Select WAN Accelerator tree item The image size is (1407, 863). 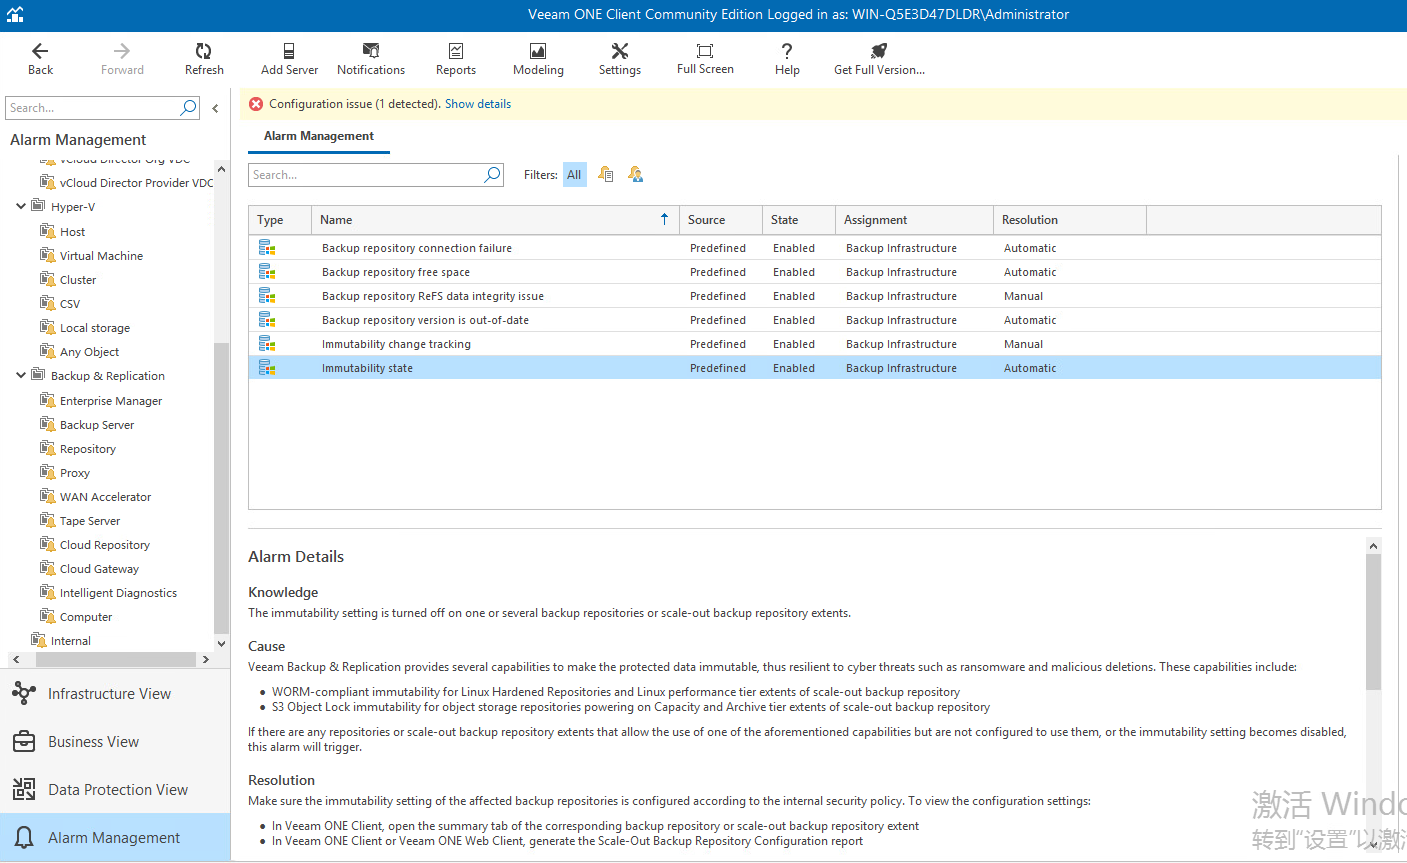(x=105, y=497)
